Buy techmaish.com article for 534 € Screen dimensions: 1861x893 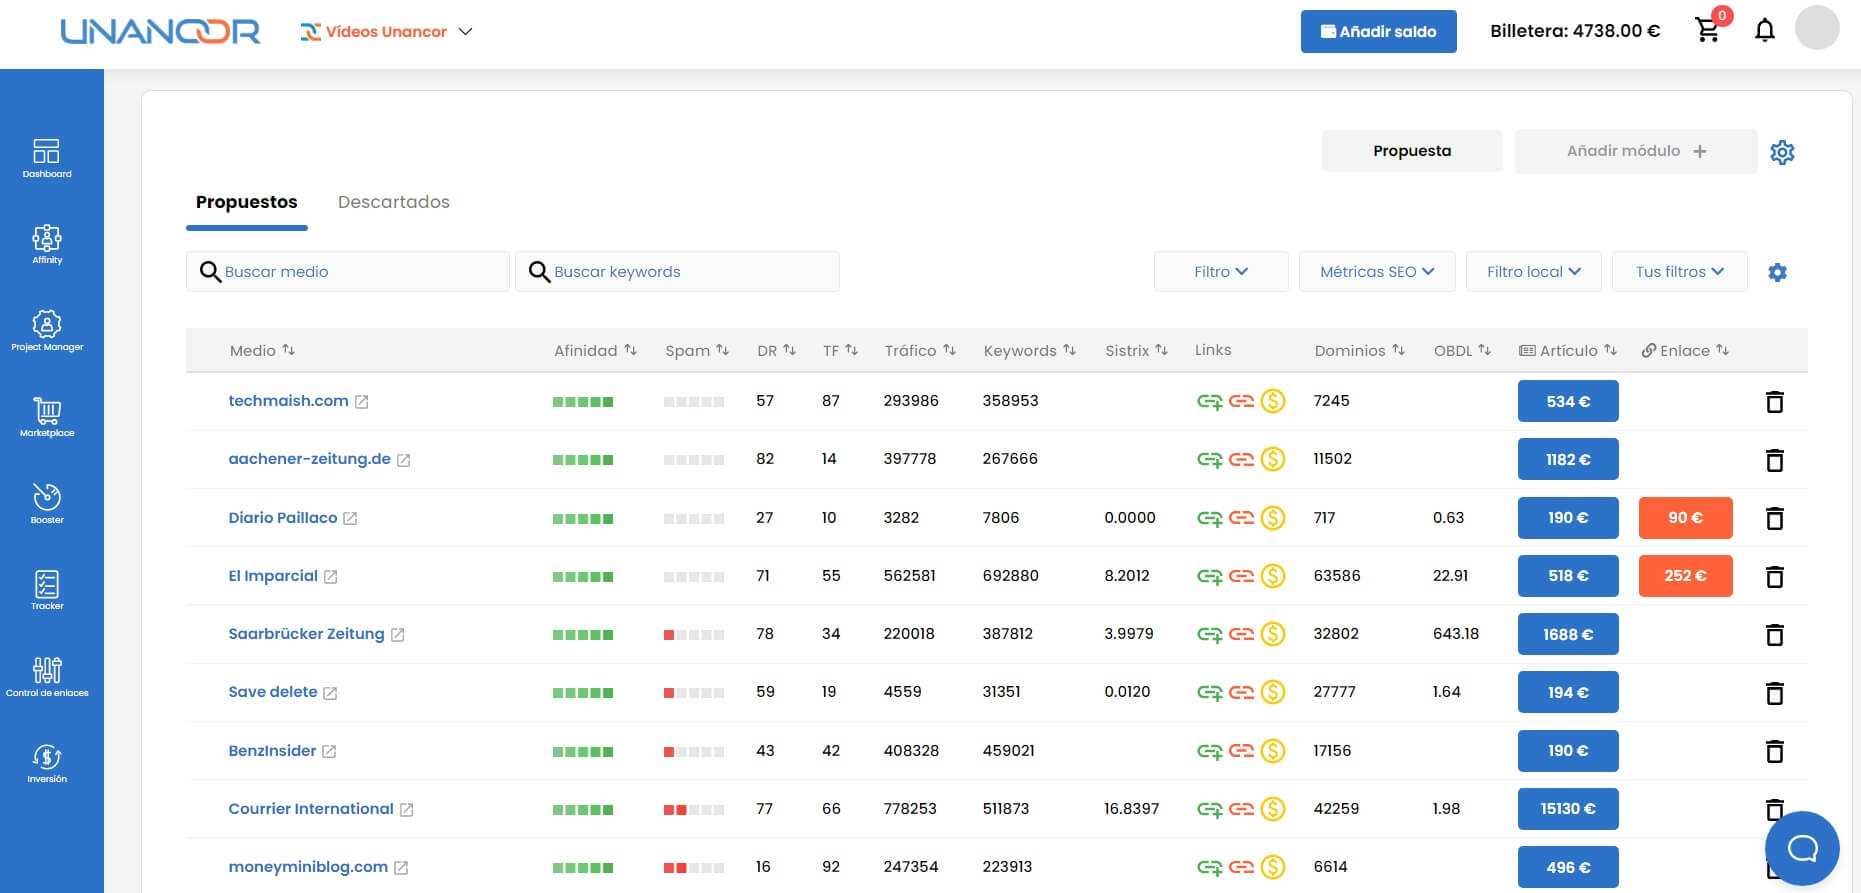(1568, 402)
